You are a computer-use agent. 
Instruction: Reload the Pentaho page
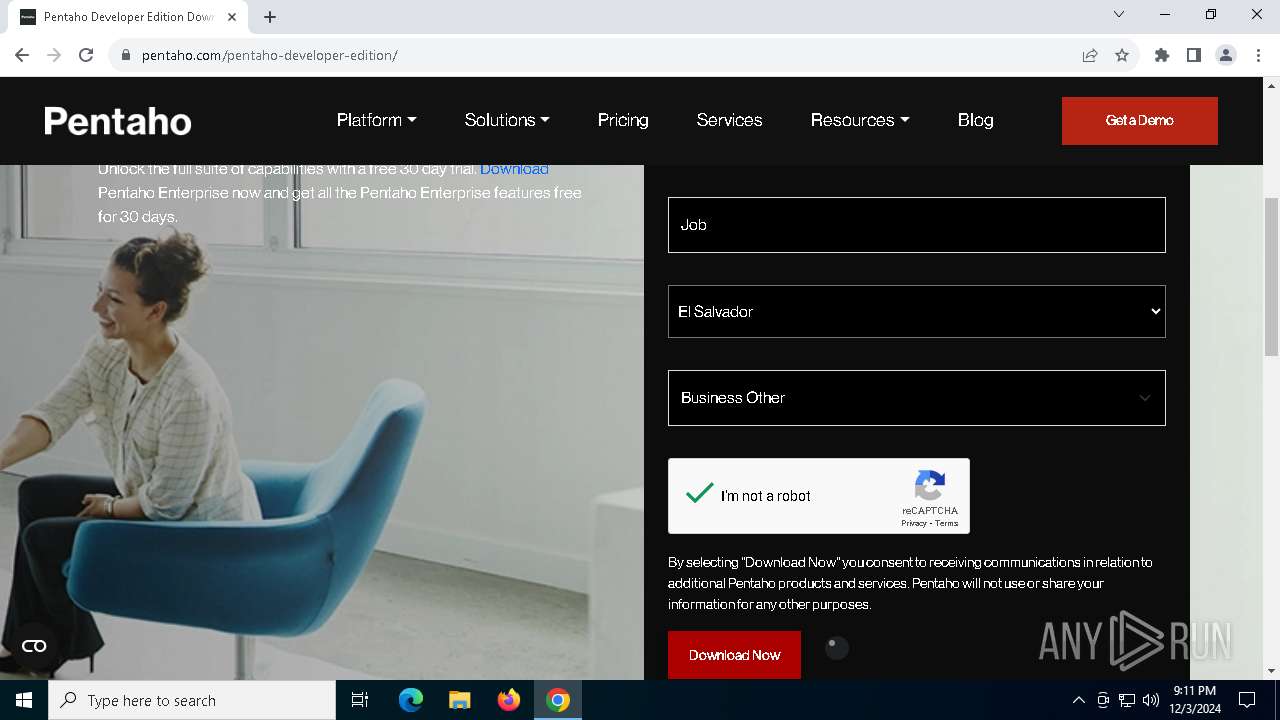coord(86,55)
